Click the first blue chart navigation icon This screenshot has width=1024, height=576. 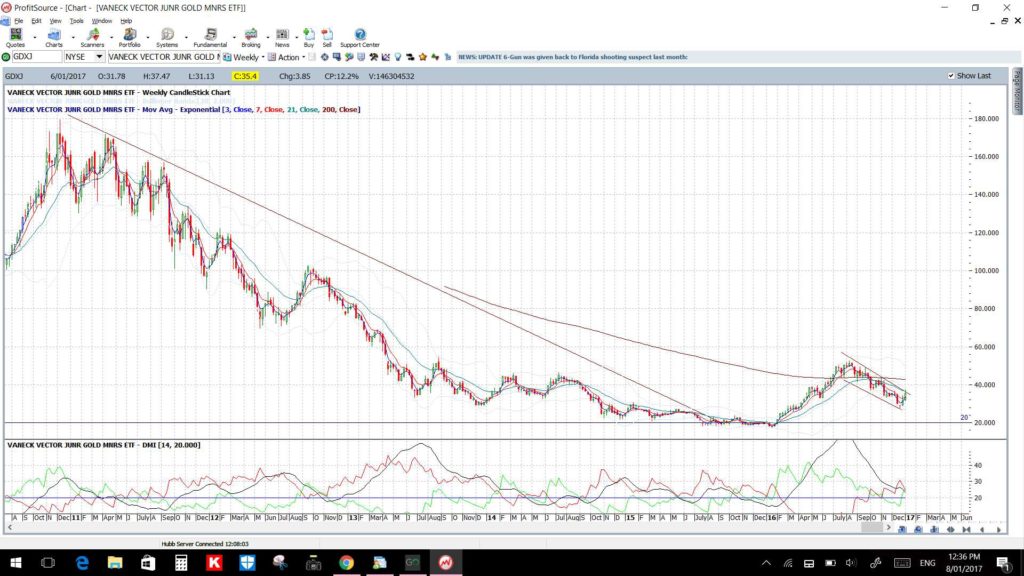(902, 530)
